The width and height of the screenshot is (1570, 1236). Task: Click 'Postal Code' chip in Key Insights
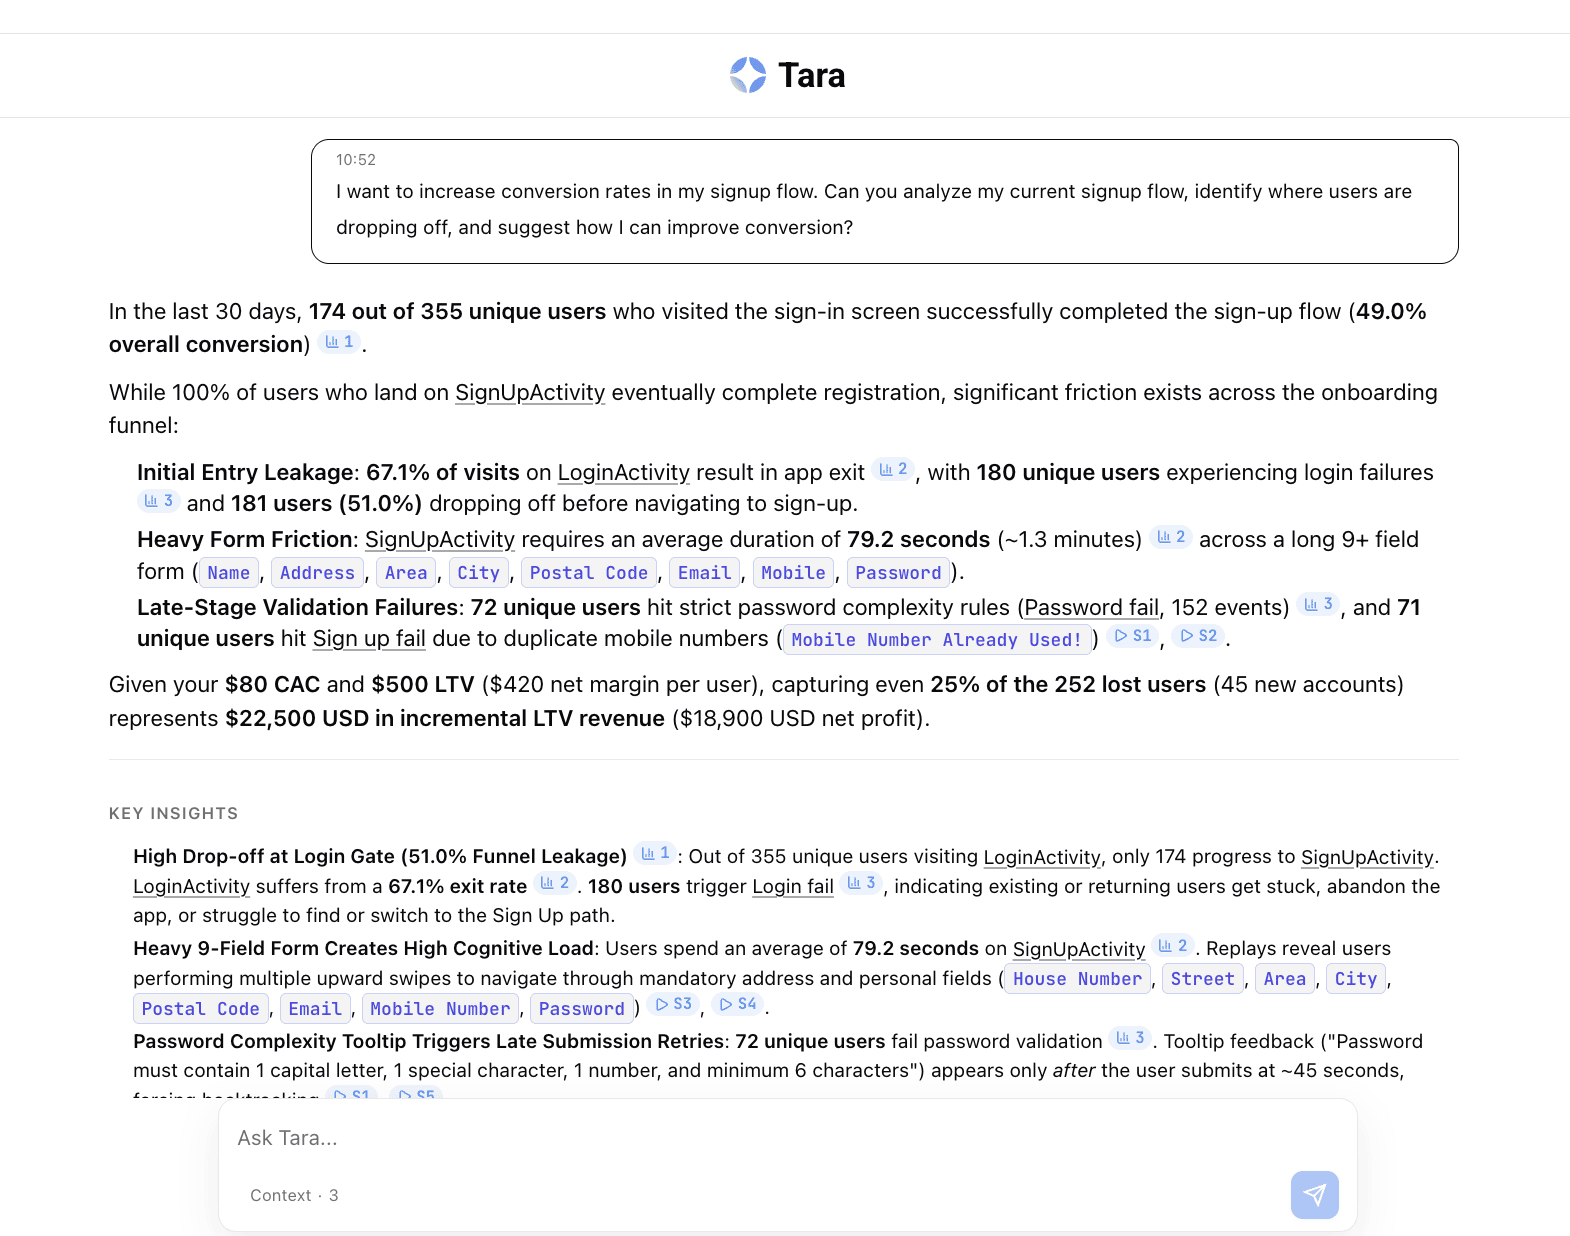pyautogui.click(x=201, y=1009)
